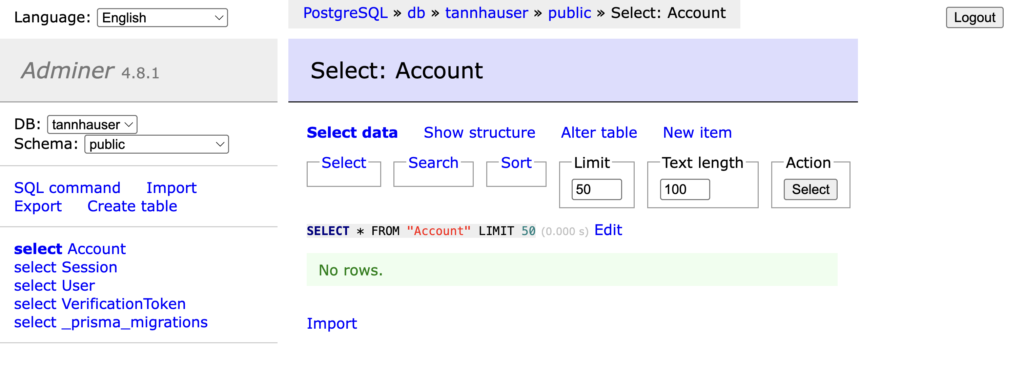
Task: Switch to Show structure tab
Action: tap(479, 133)
